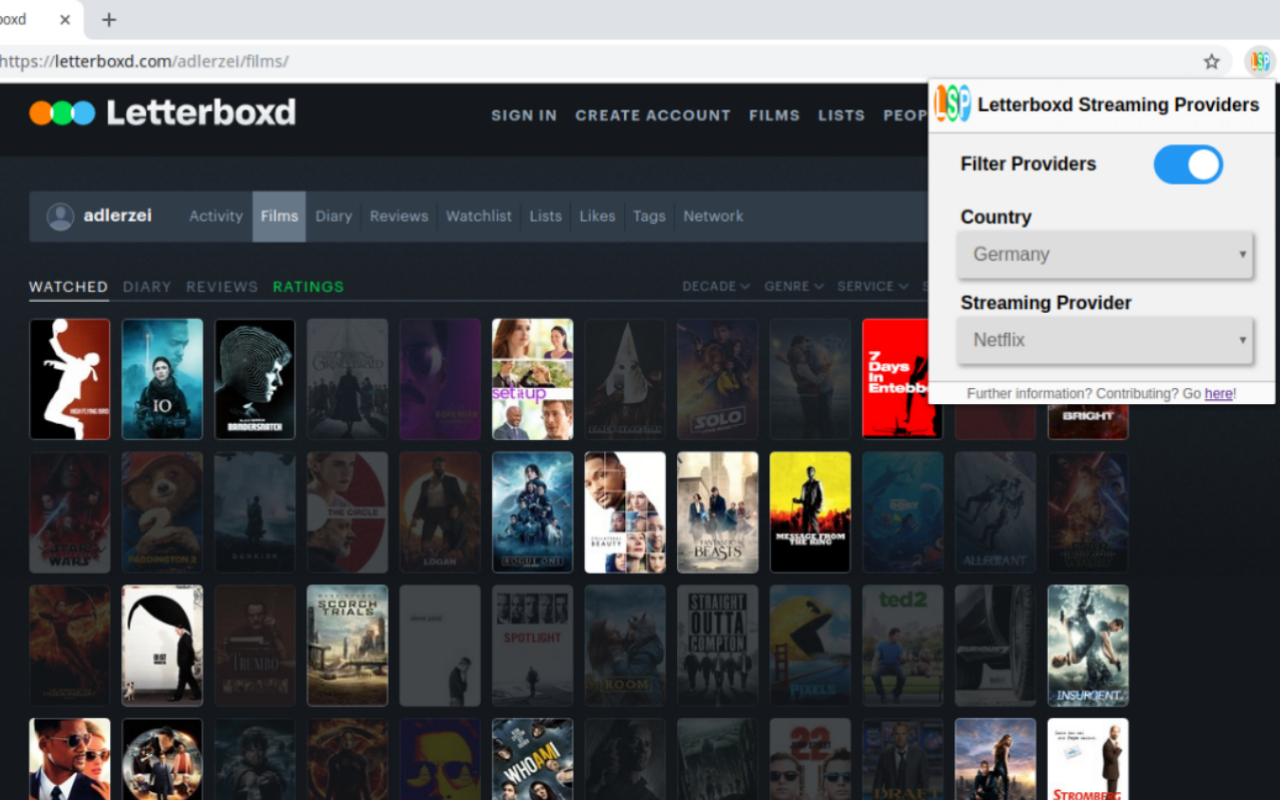
Task: Open the Ted 2 poster
Action: click(903, 646)
